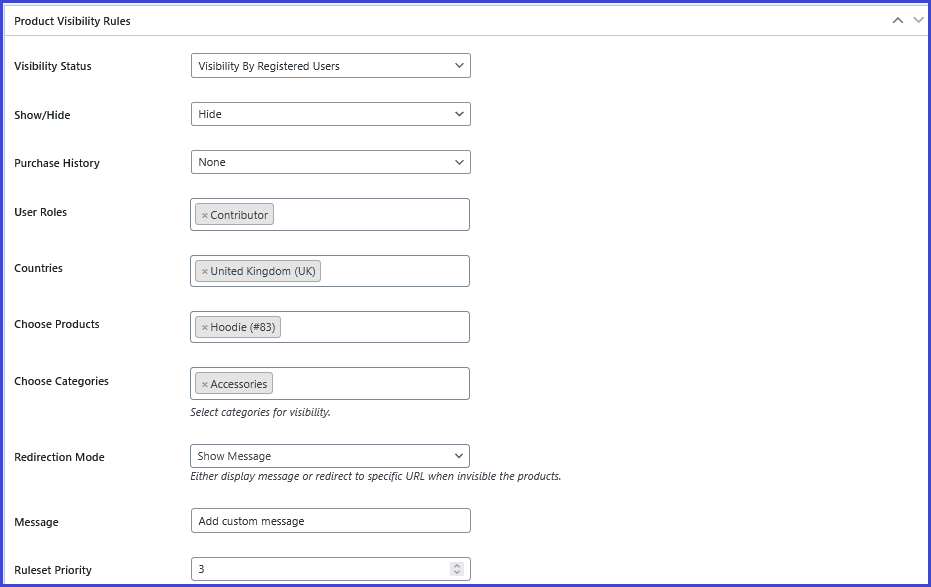Remove the United Kingdom (UK) country tag
Viewport: 931px width, 587px height.
pyautogui.click(x=205, y=271)
